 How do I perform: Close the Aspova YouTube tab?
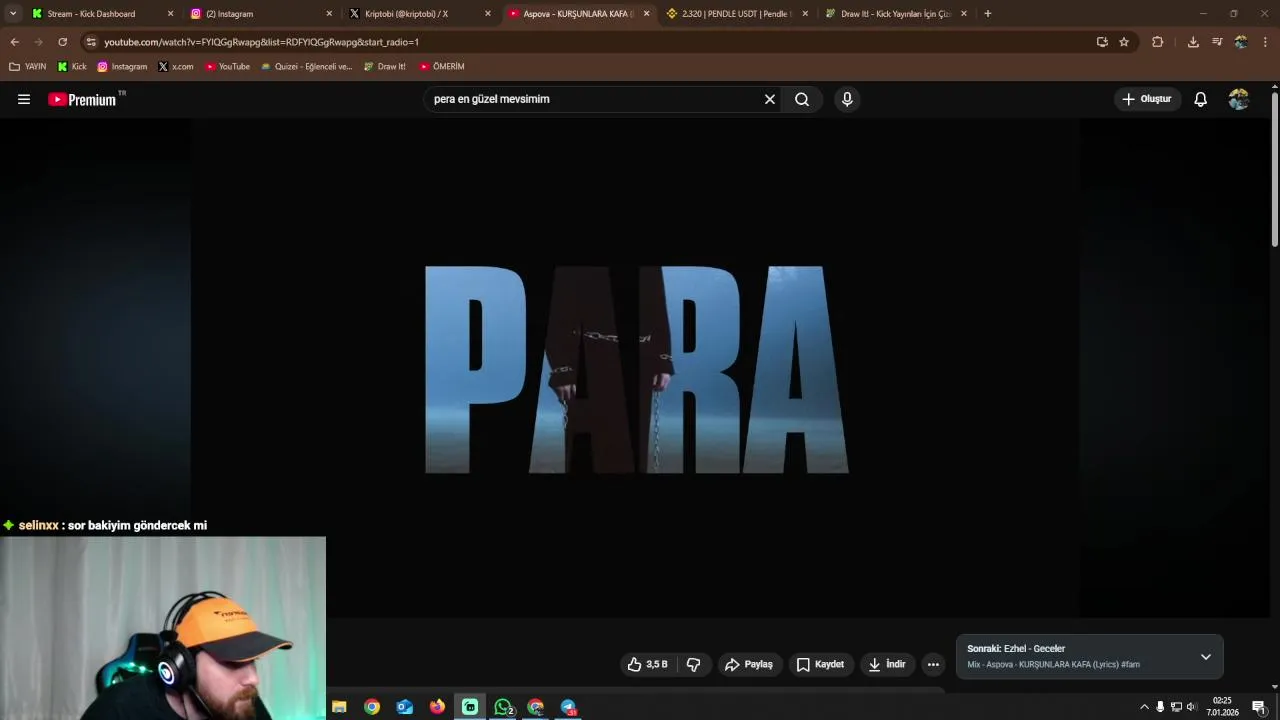tap(646, 14)
